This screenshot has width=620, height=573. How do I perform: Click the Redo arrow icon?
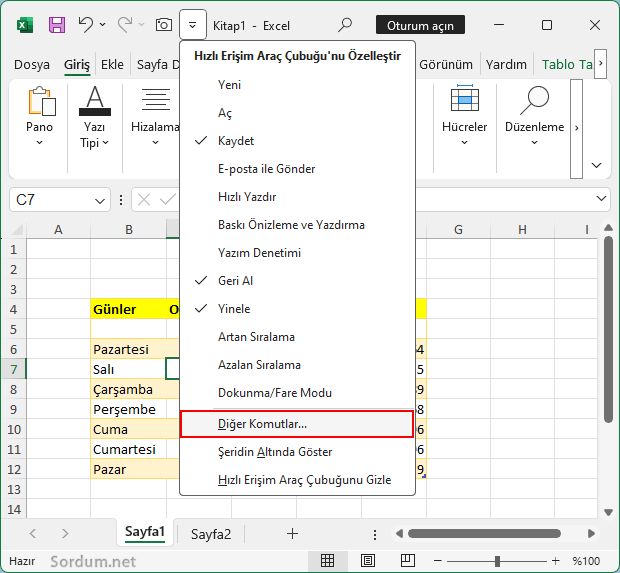(125, 25)
